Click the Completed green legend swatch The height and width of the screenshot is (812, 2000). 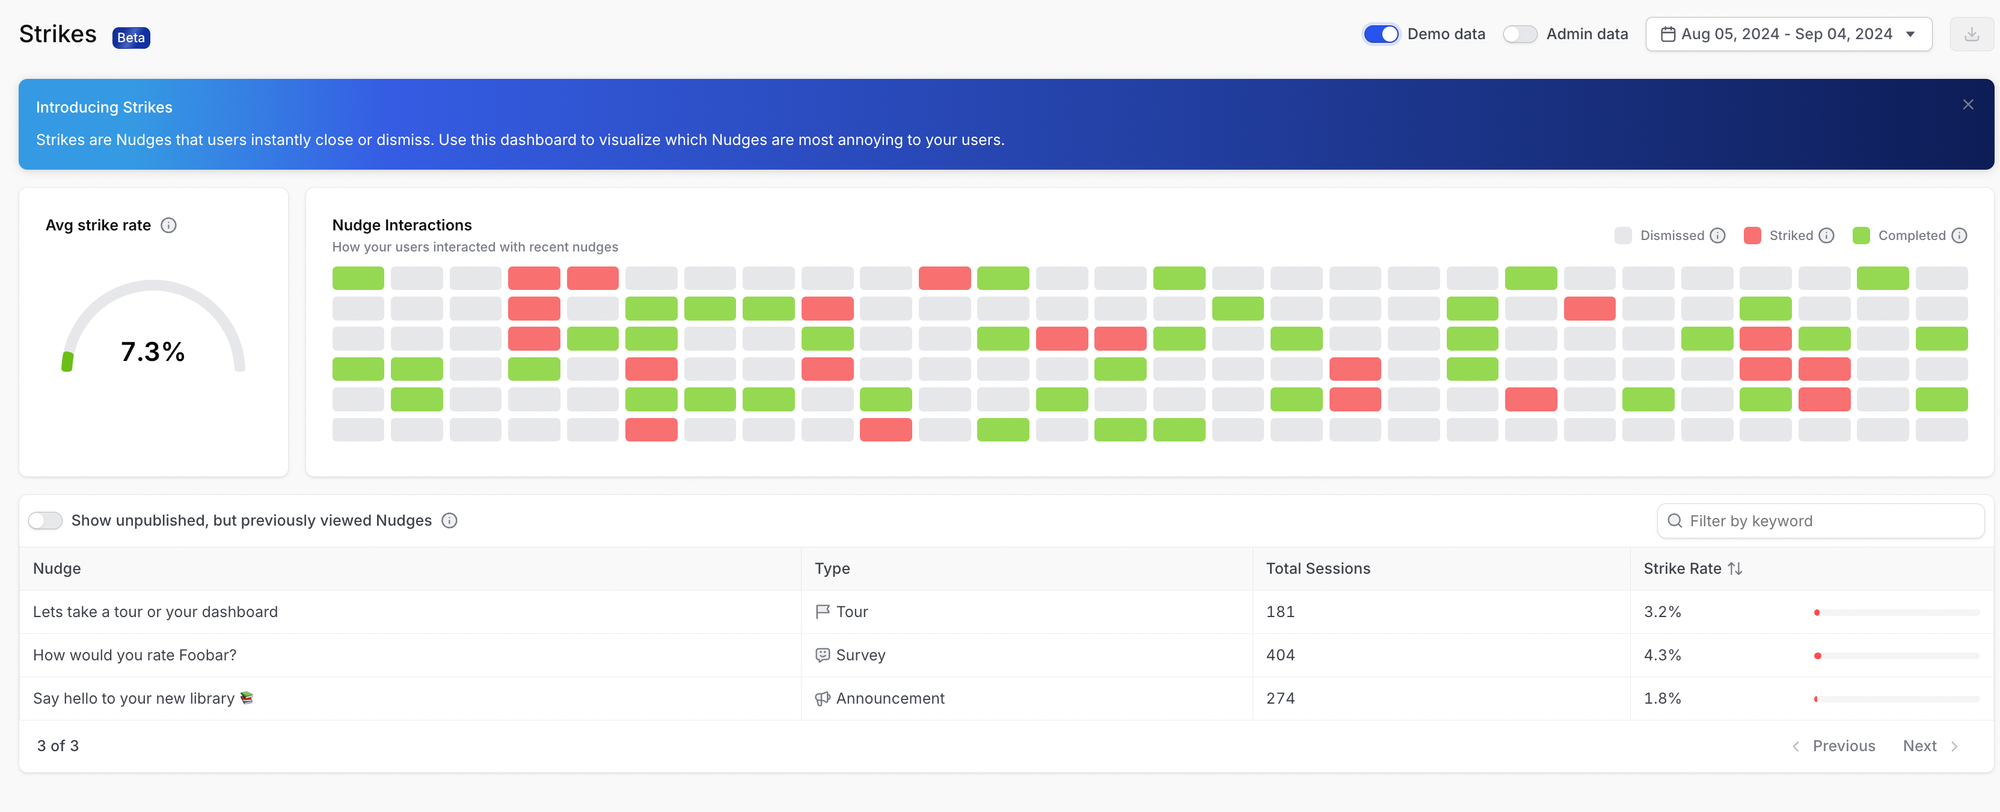click(x=1861, y=236)
